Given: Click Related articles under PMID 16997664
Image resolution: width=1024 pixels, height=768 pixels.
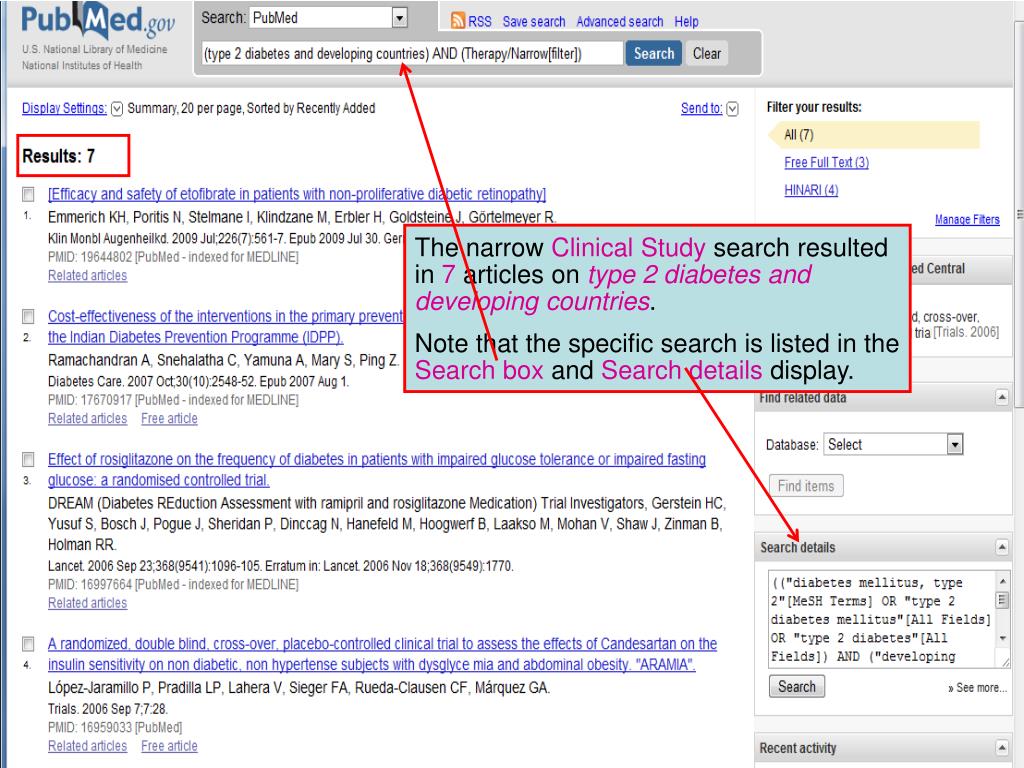Looking at the screenshot, I should pos(88,603).
